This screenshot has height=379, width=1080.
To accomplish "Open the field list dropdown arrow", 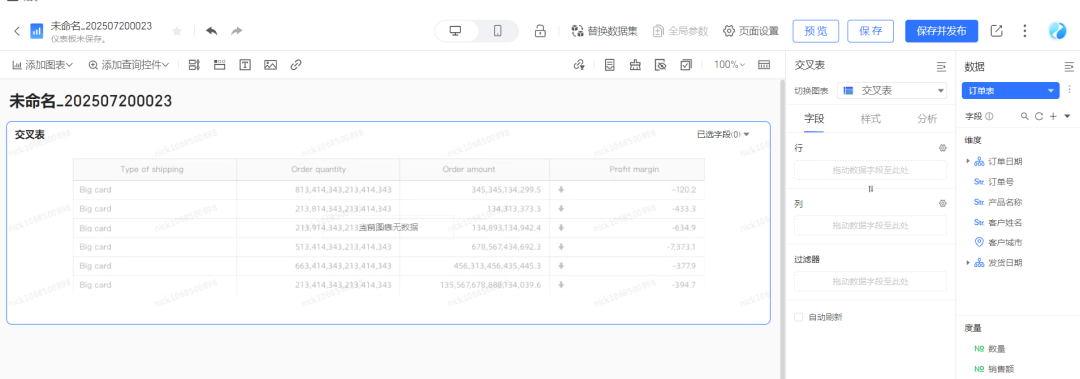I will [x=1067, y=116].
